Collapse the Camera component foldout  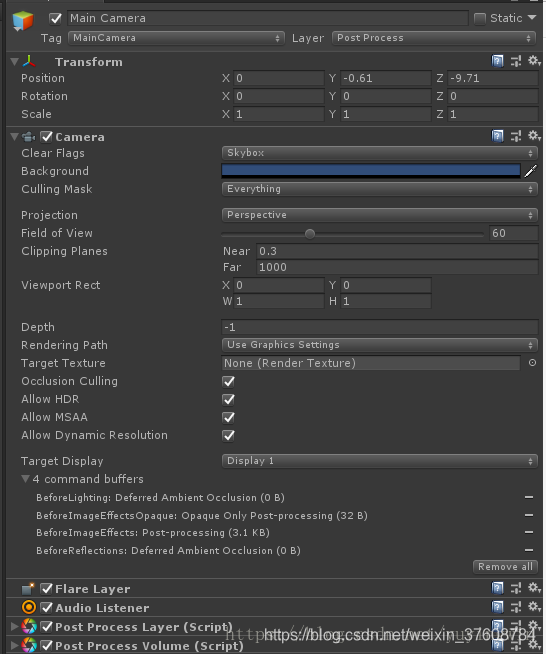tap(15, 136)
